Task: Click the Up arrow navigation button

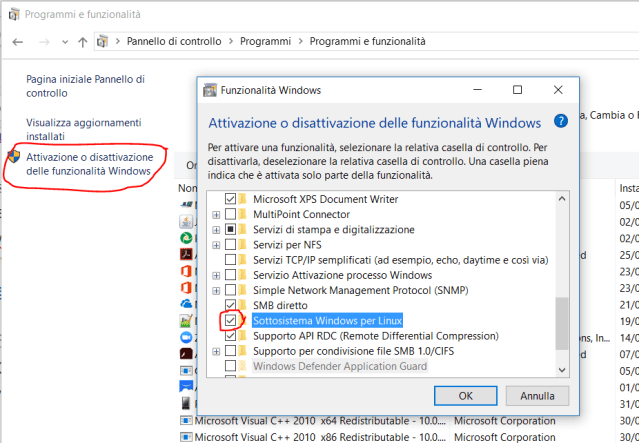Action: coord(82,42)
